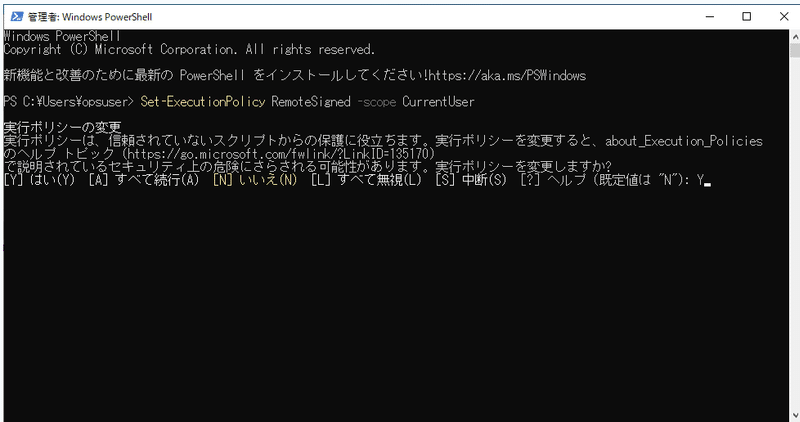Click the '-scope' parameter text

pyautogui.click(x=377, y=102)
